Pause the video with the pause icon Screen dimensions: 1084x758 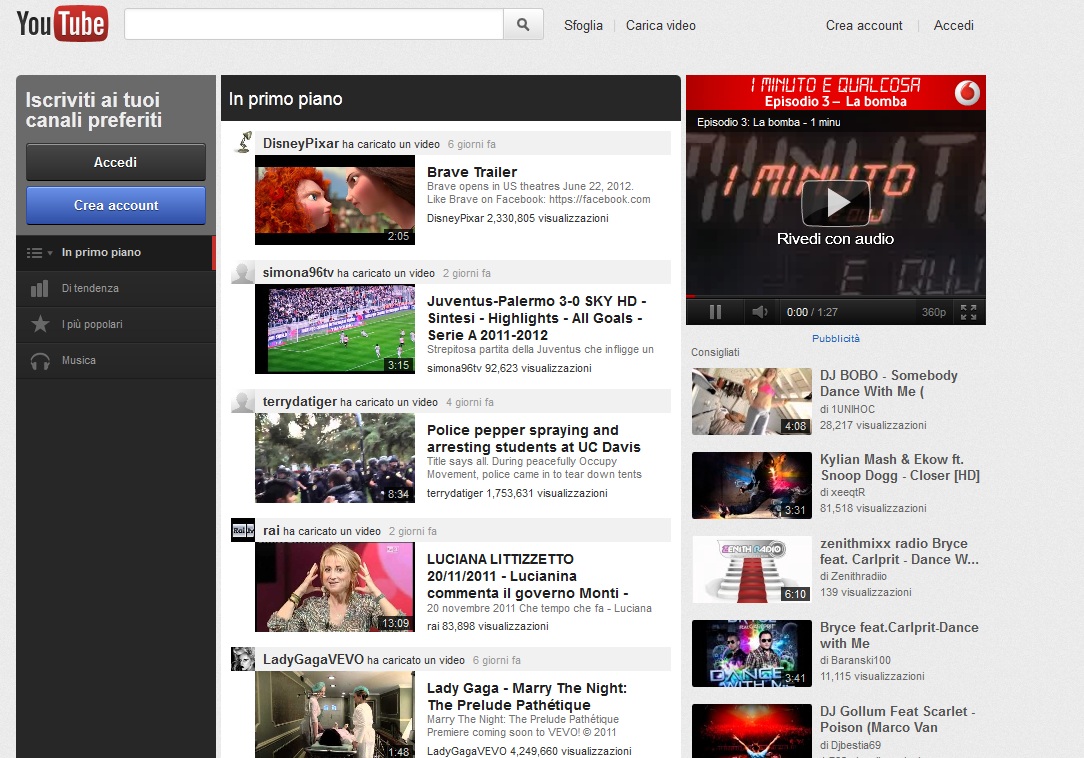(715, 312)
